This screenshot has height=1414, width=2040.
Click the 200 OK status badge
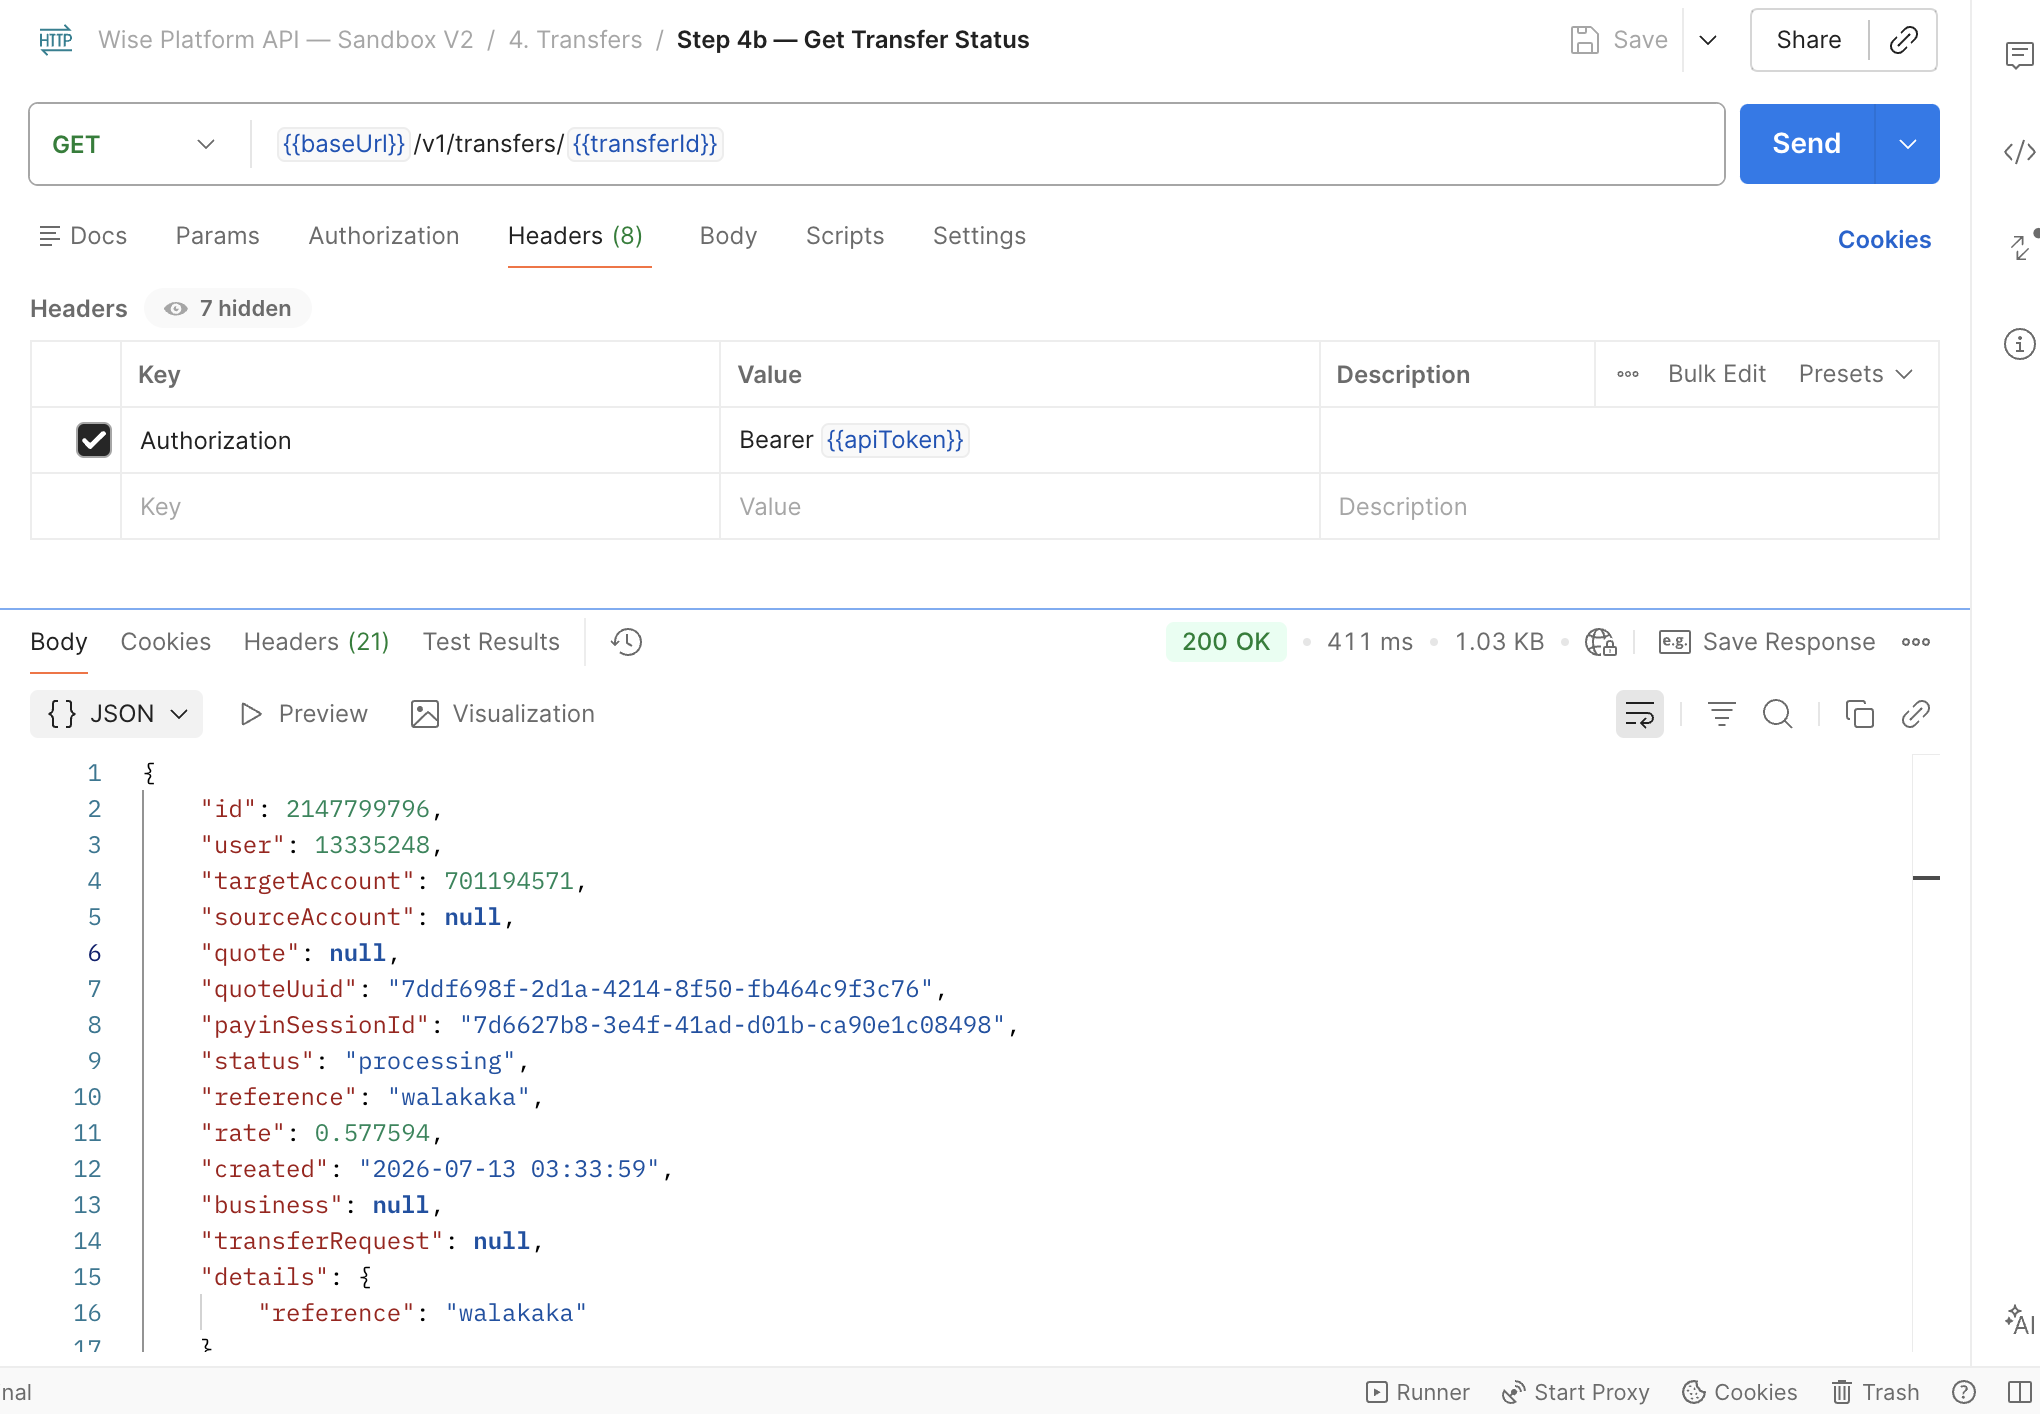tap(1226, 642)
